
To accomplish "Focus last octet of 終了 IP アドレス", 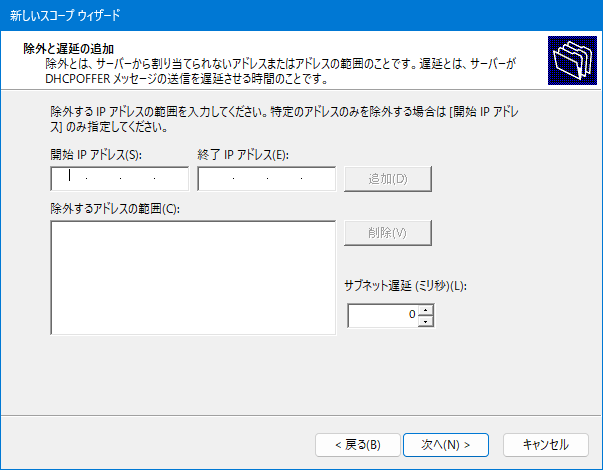I will coord(318,179).
